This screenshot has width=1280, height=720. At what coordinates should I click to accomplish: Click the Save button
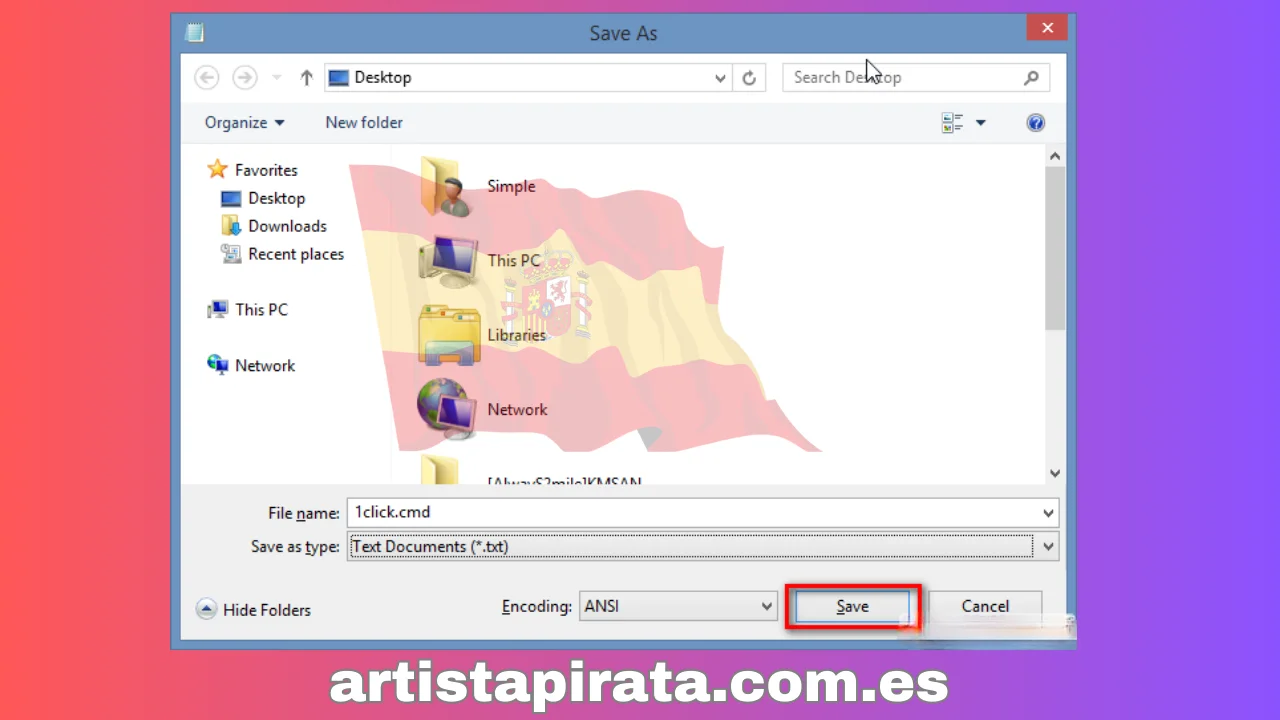pos(852,607)
